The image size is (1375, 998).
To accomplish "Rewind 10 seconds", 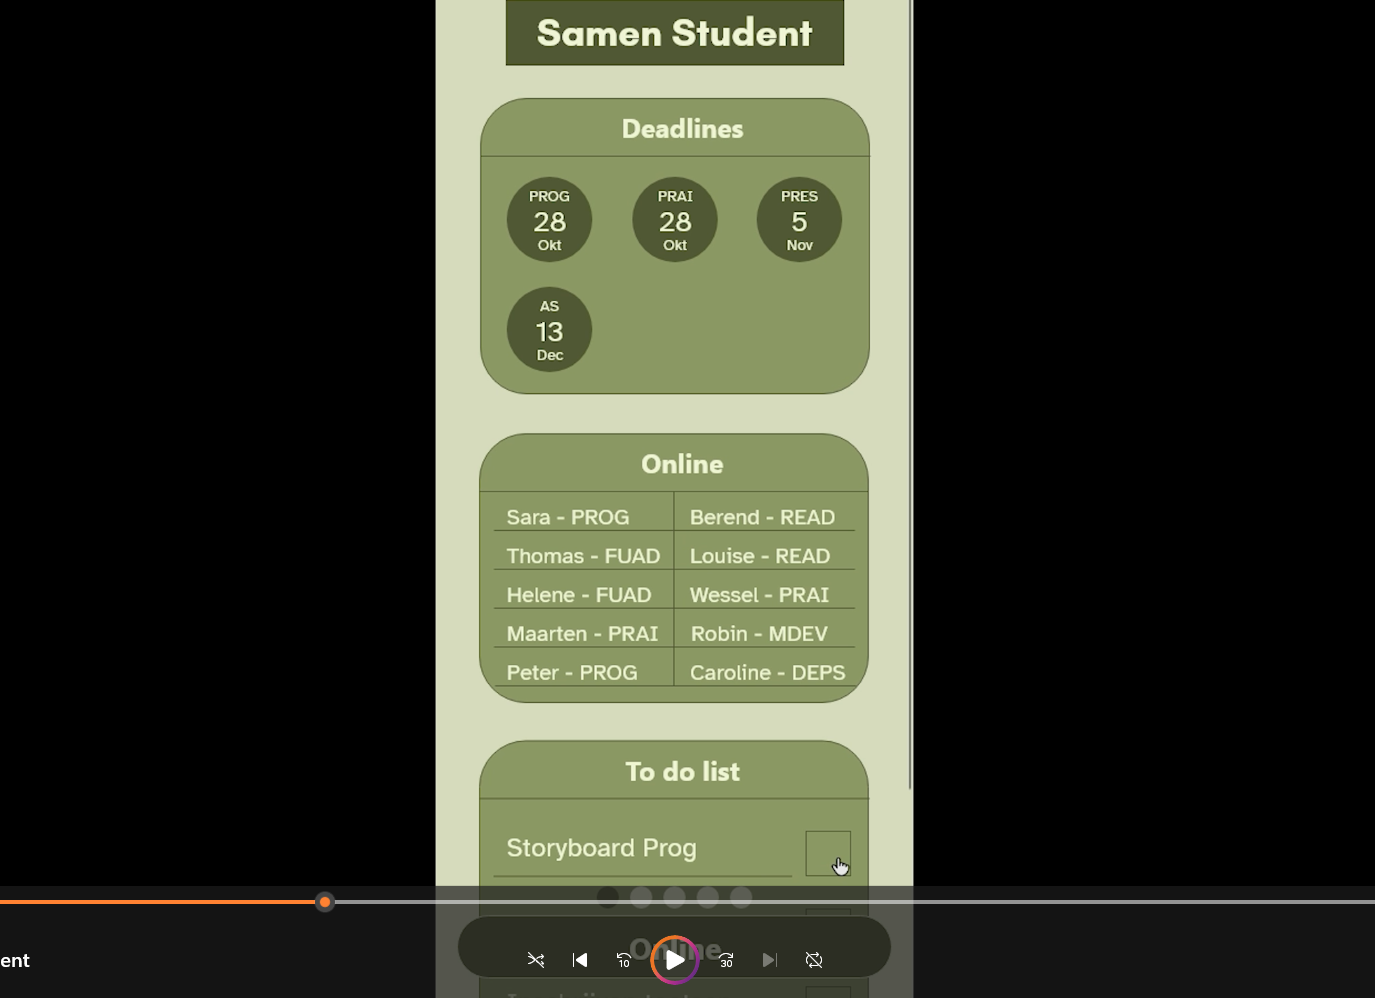I will 624,960.
